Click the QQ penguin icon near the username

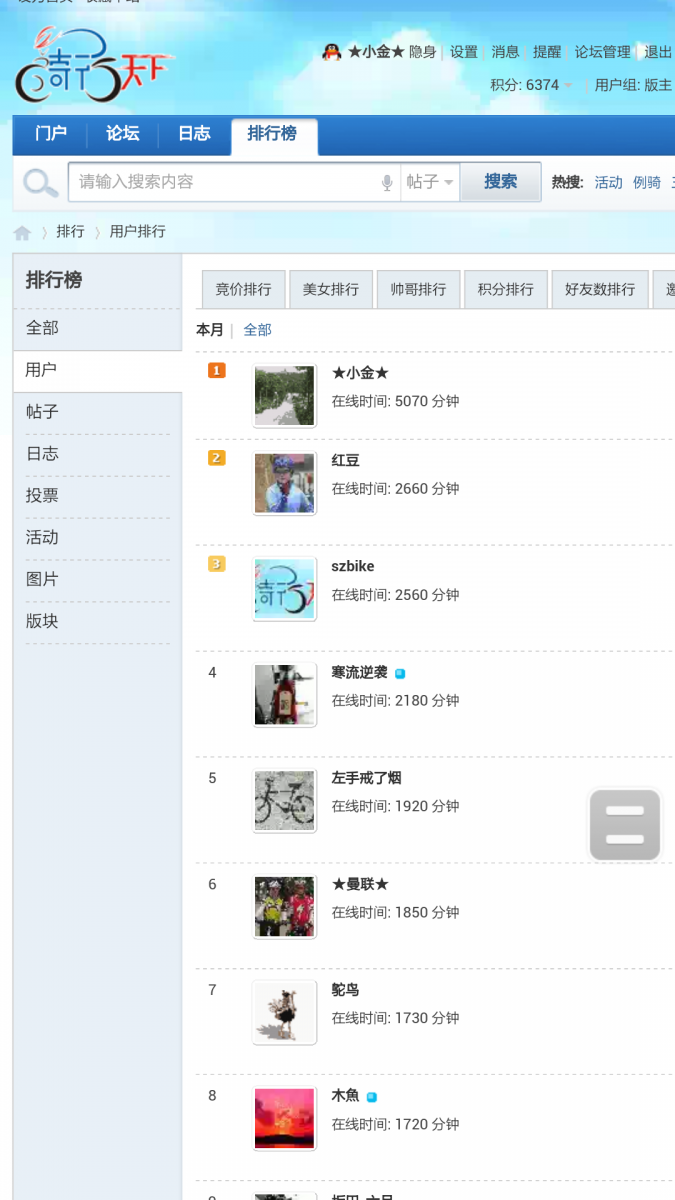coord(332,52)
